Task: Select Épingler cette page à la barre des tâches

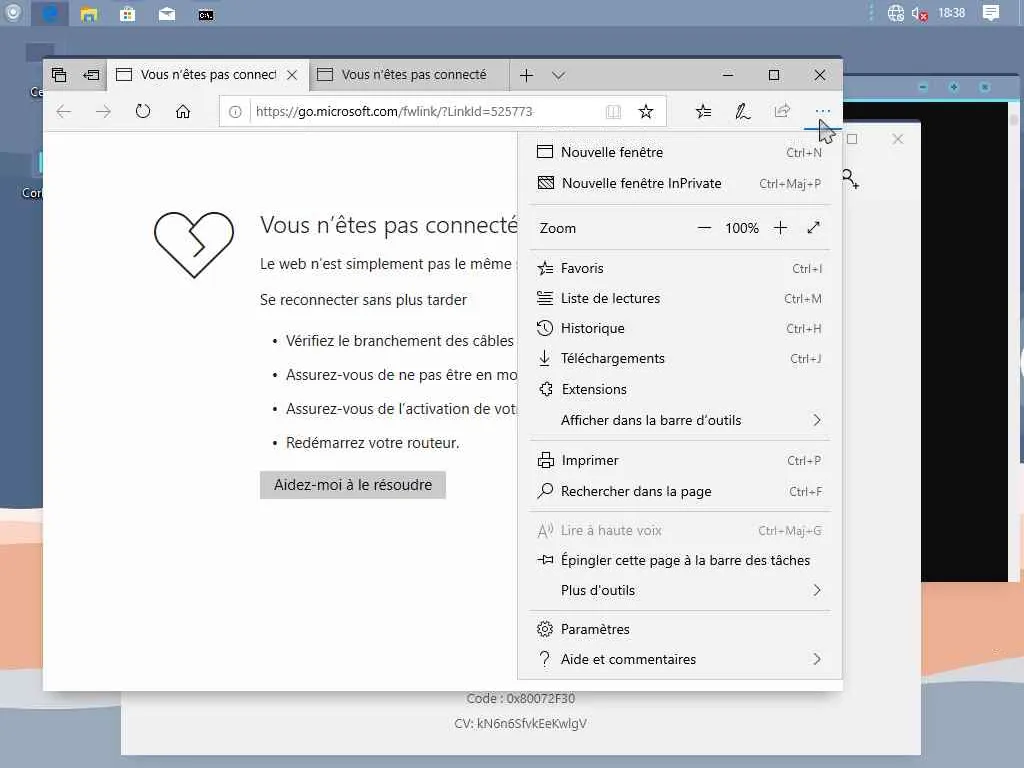Action: point(679,560)
